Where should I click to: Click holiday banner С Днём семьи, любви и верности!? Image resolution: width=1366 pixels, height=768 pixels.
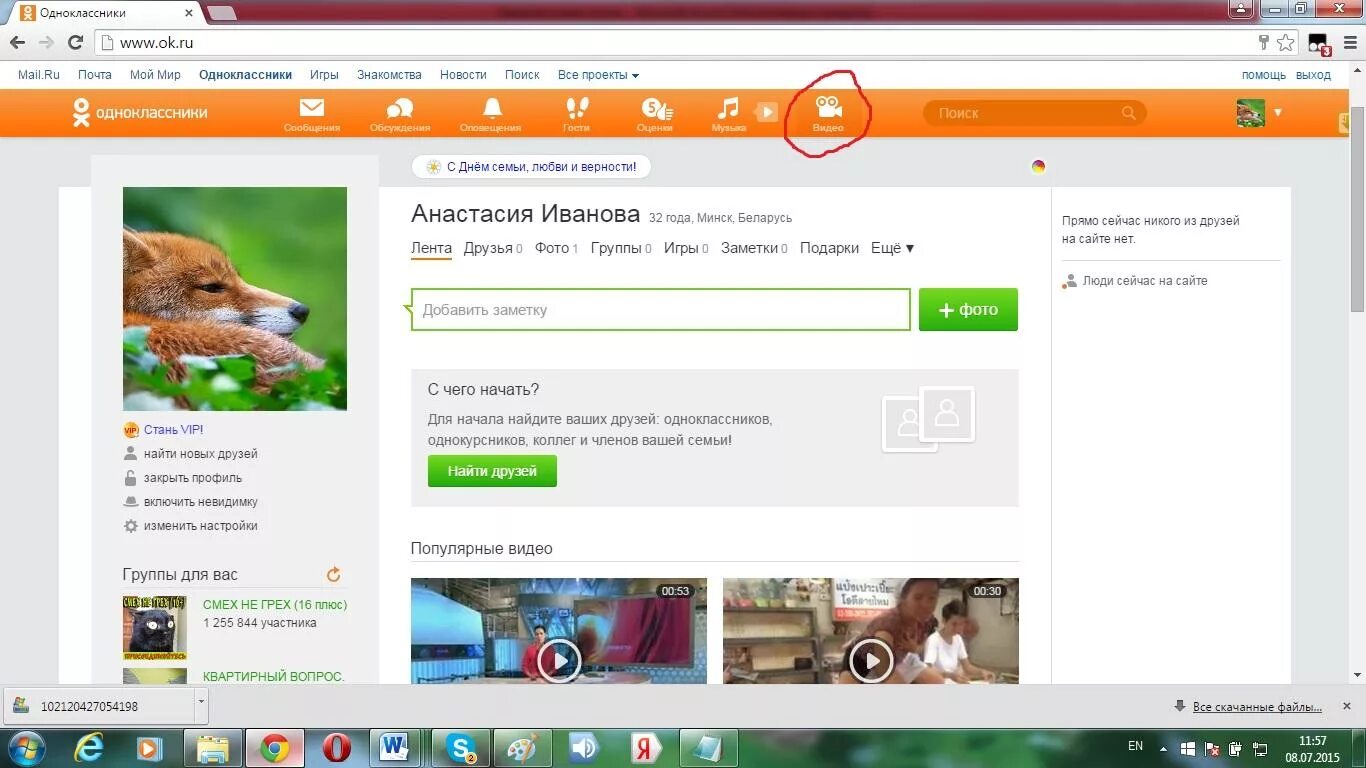(531, 167)
